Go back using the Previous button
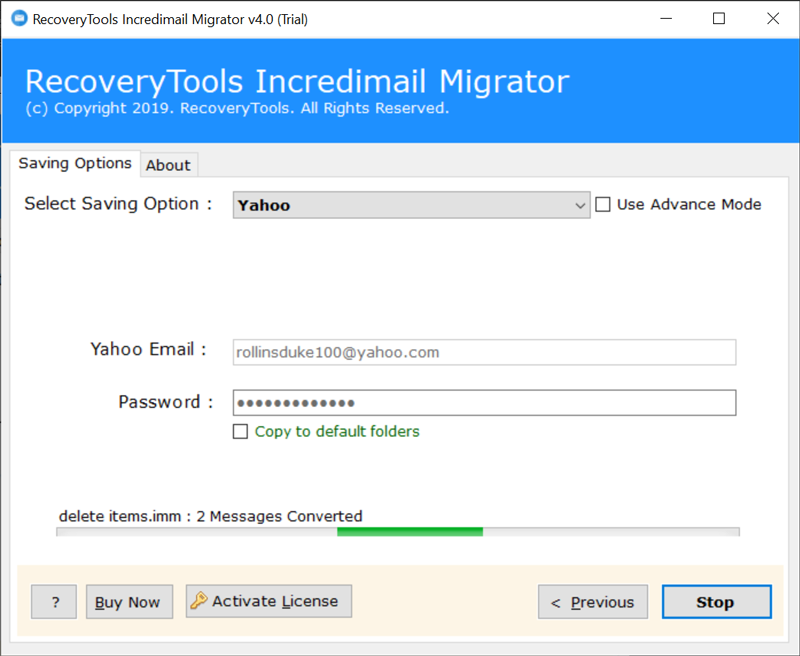 point(593,602)
